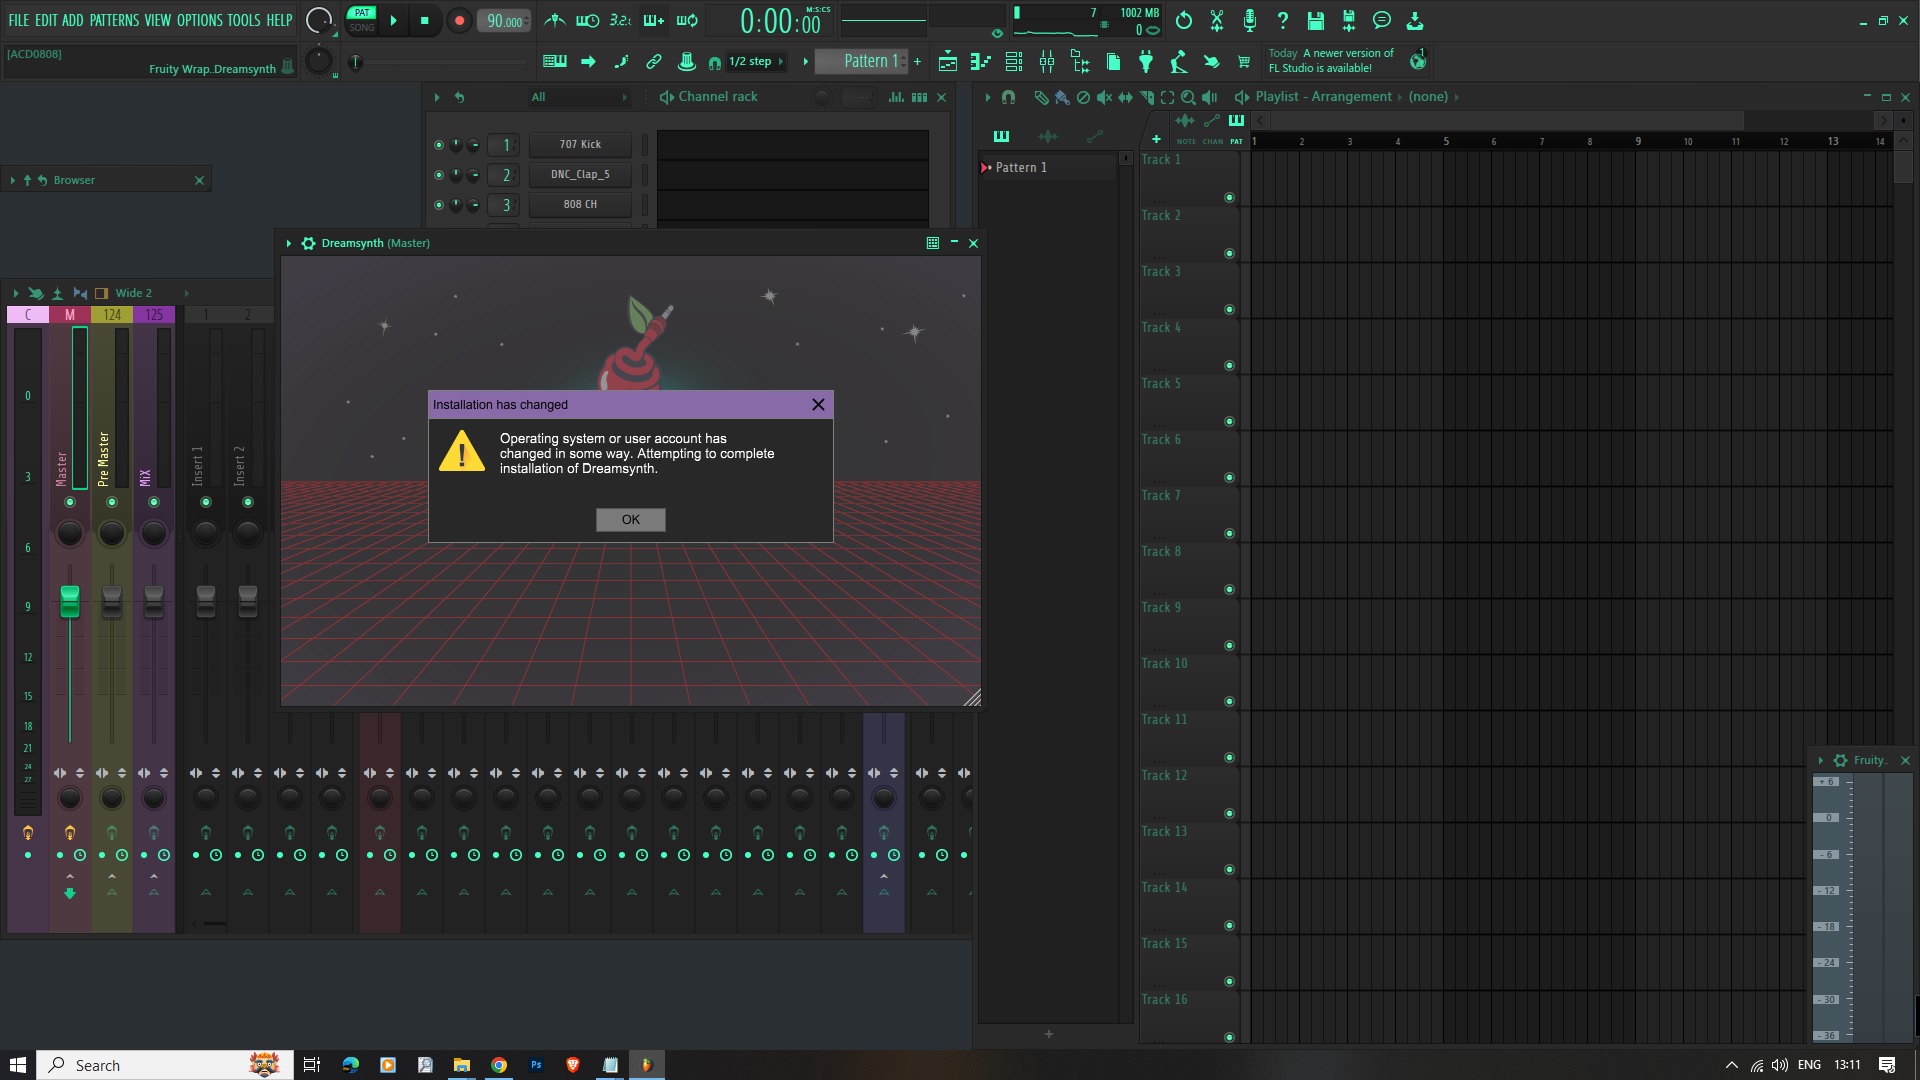Open the VIEW menu
The image size is (1920, 1080).
click(x=158, y=20)
